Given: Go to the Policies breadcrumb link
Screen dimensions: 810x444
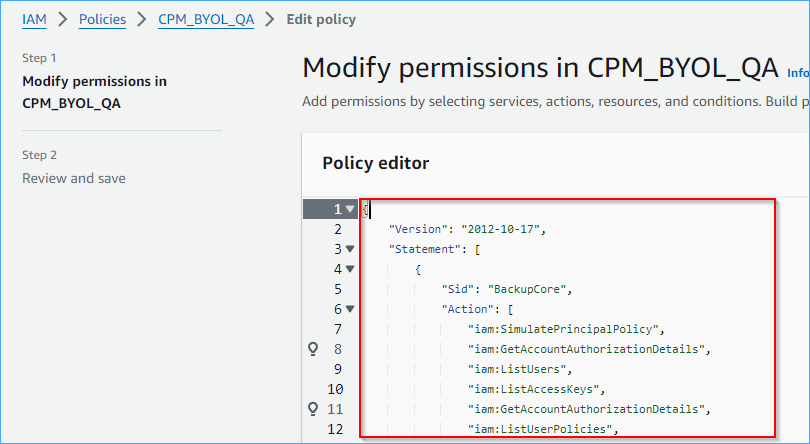Looking at the screenshot, I should (102, 20).
